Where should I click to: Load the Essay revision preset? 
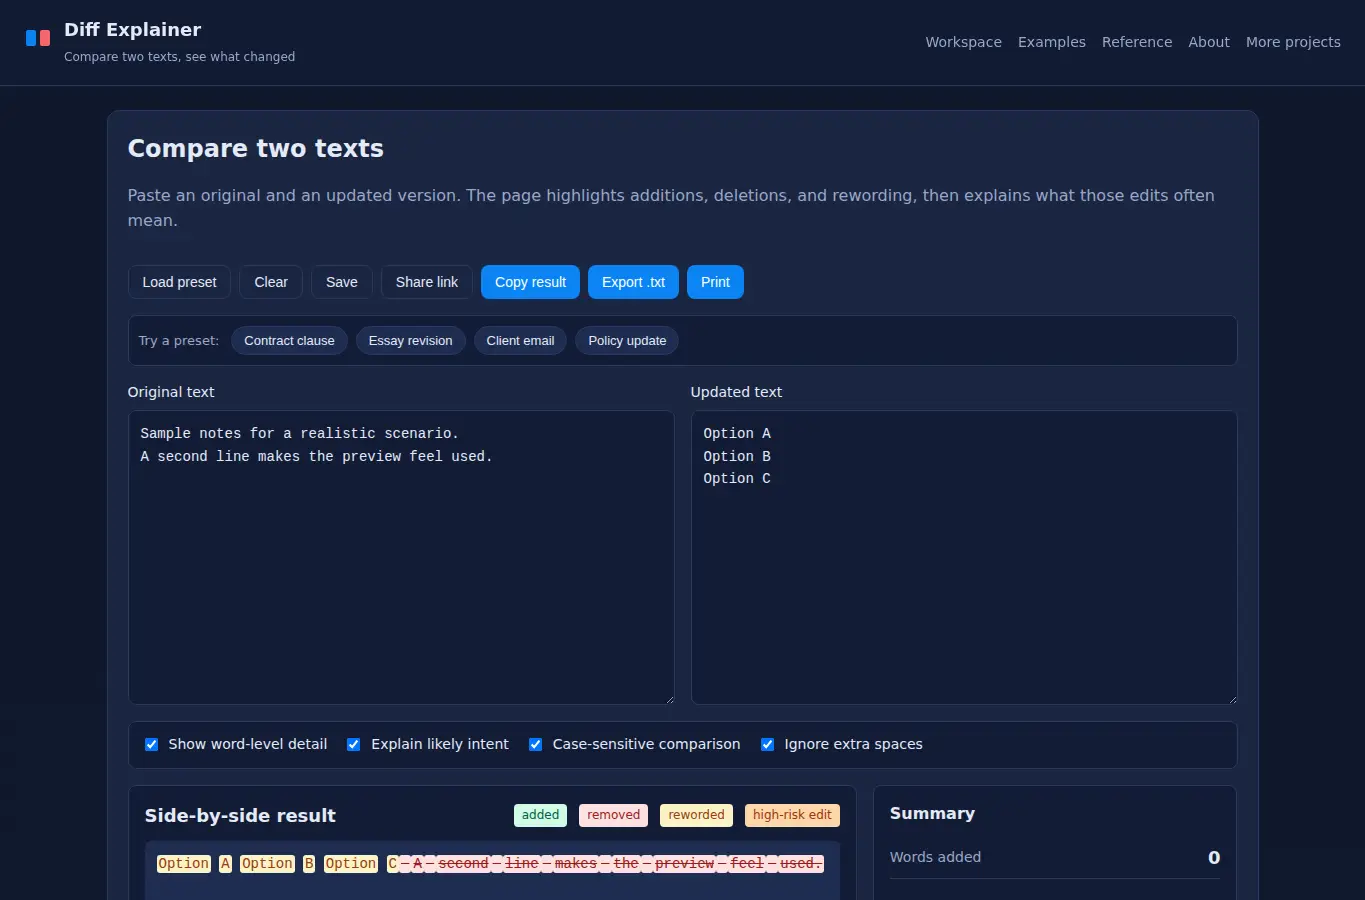pyautogui.click(x=410, y=341)
